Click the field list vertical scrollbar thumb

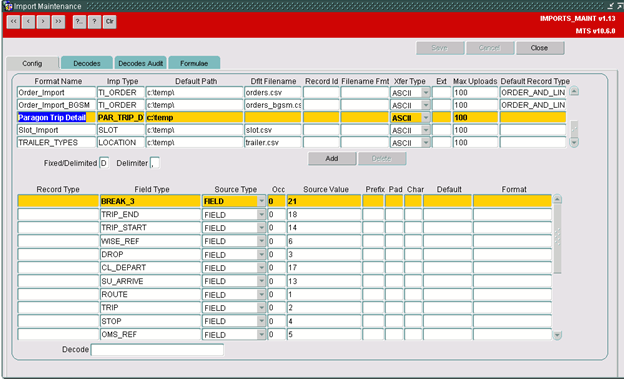(x=557, y=239)
